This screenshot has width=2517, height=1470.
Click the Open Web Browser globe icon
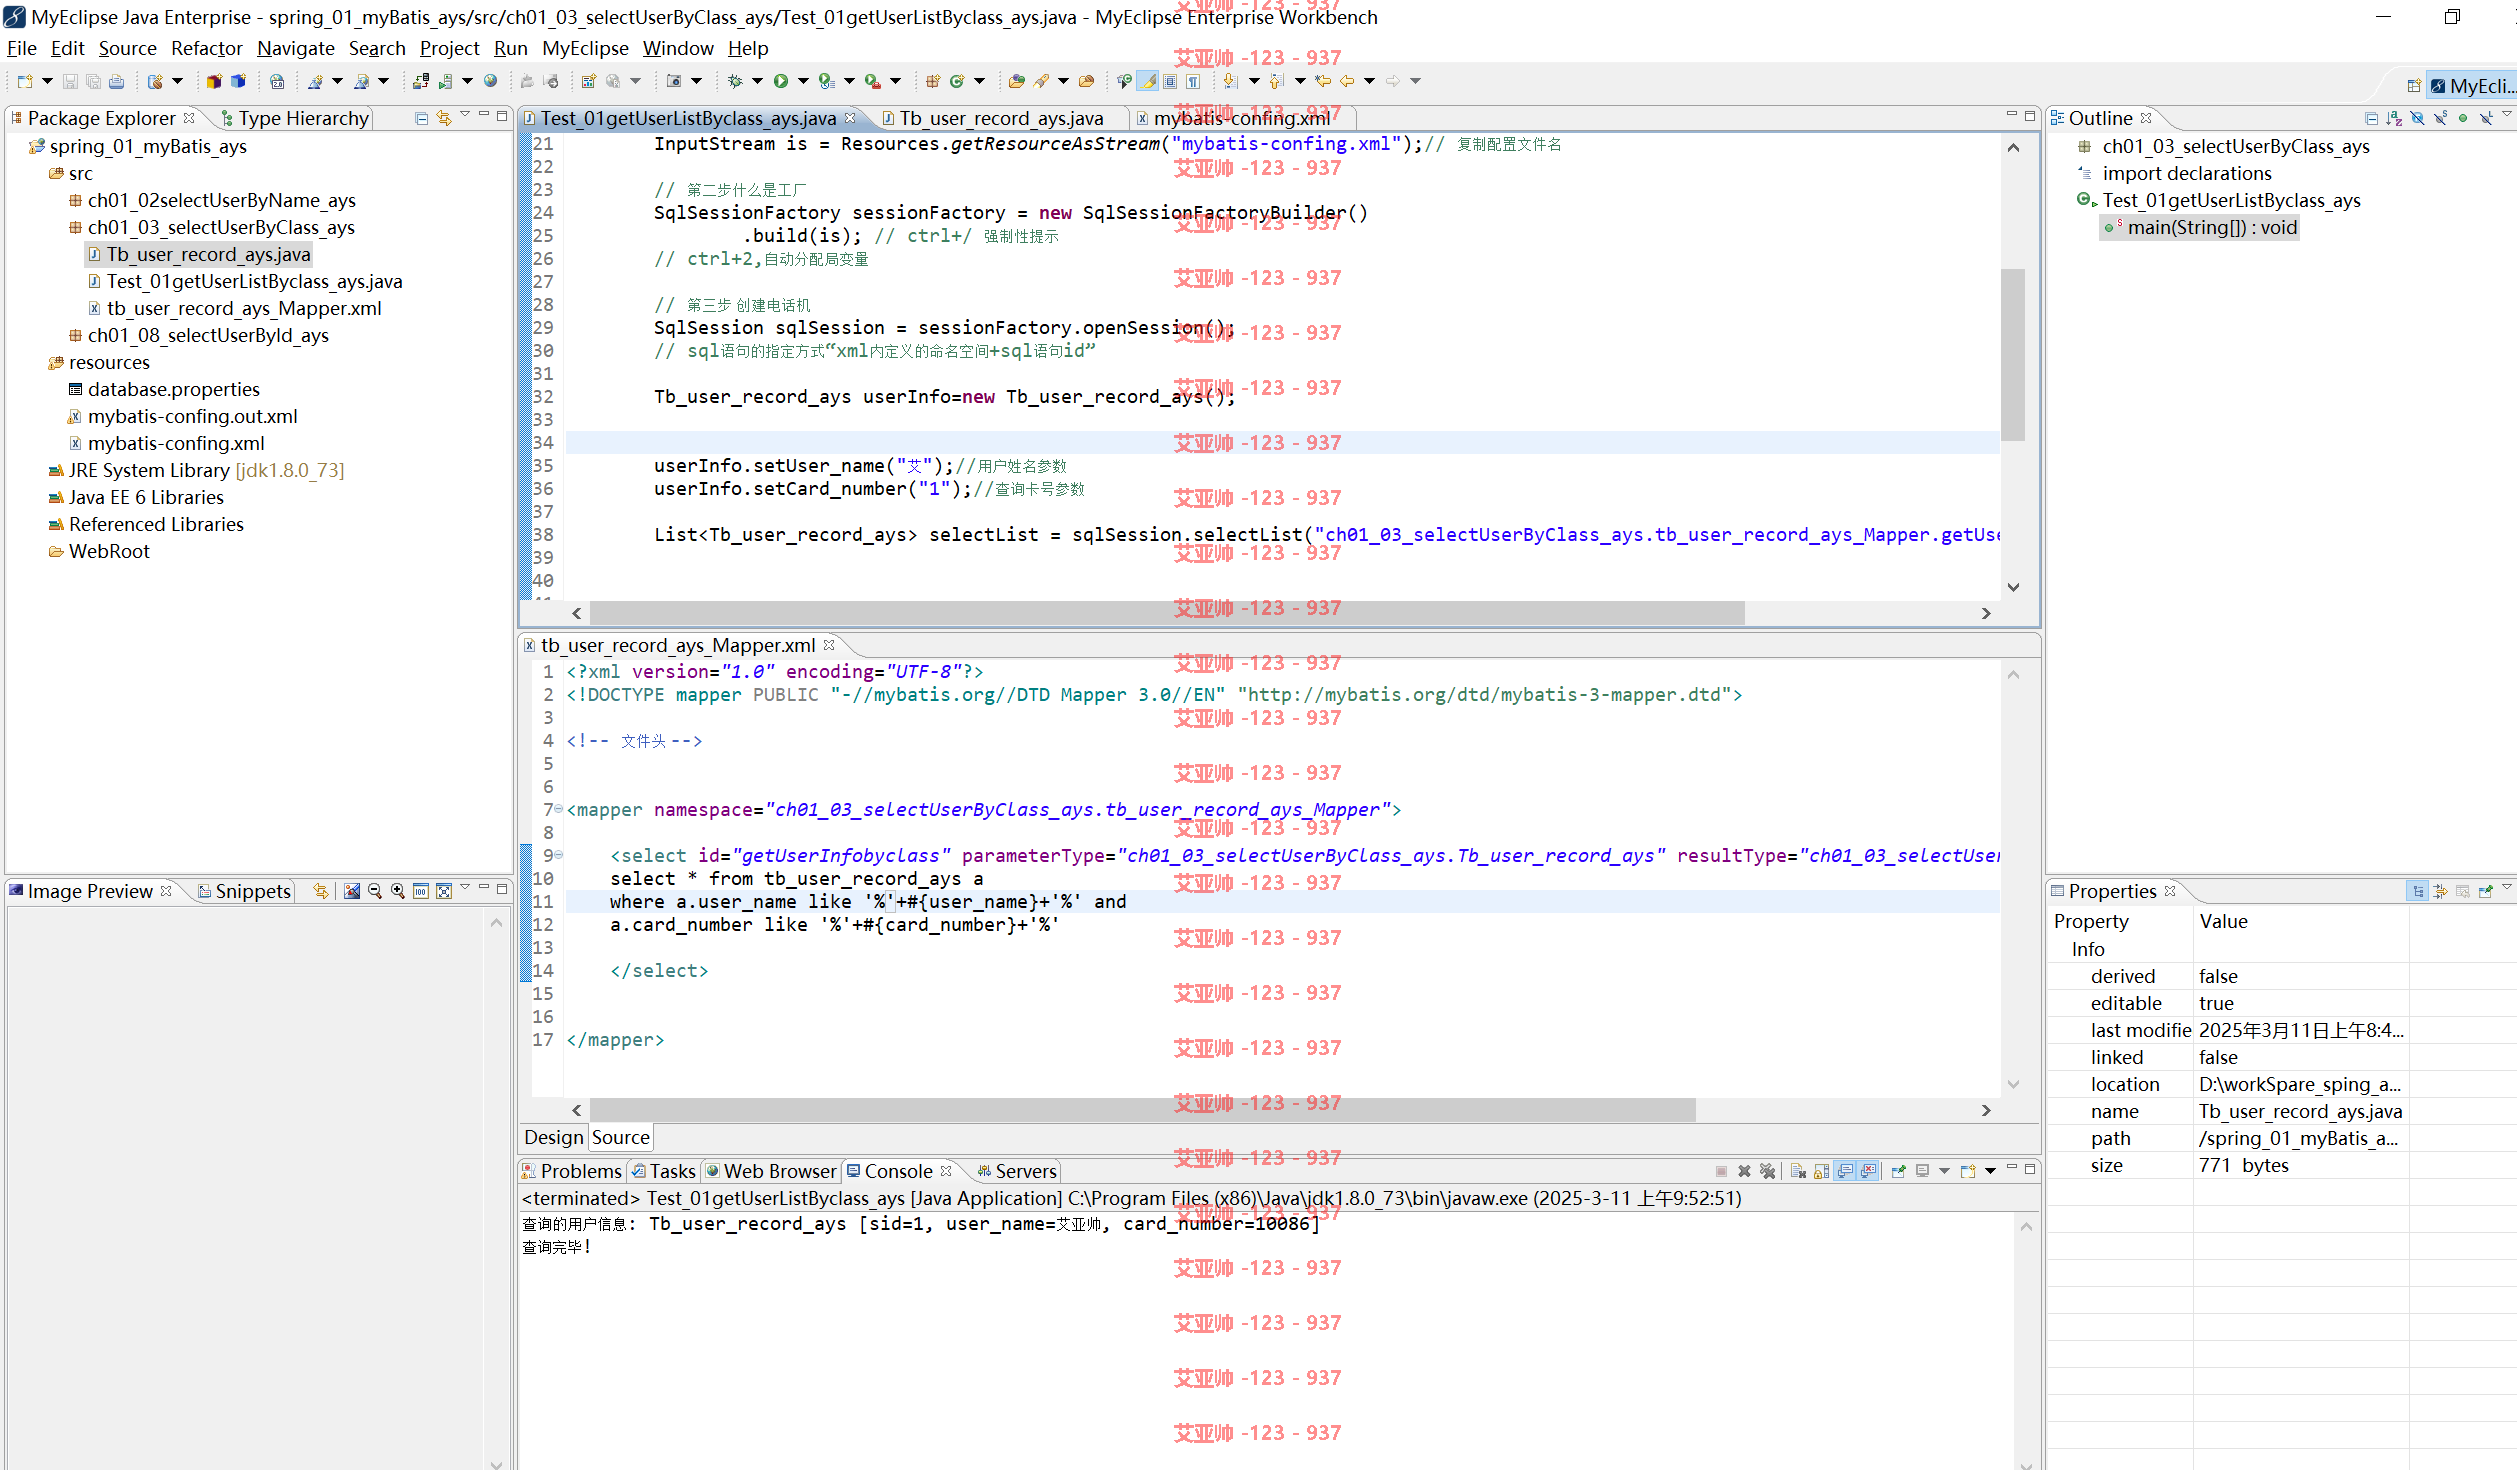490,81
